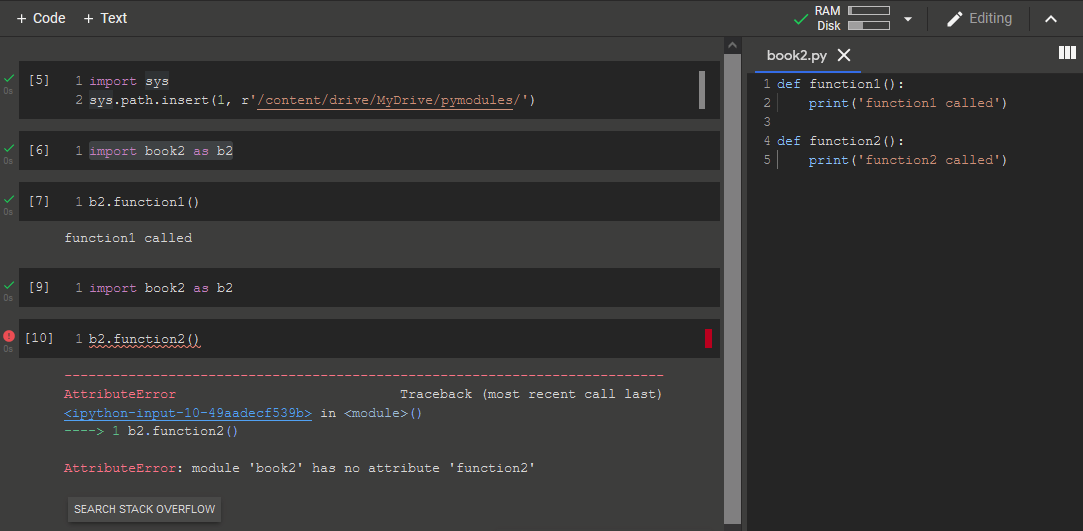This screenshot has width=1083, height=531.
Task: Click the Editing mode pencil button
Action: coord(979,19)
